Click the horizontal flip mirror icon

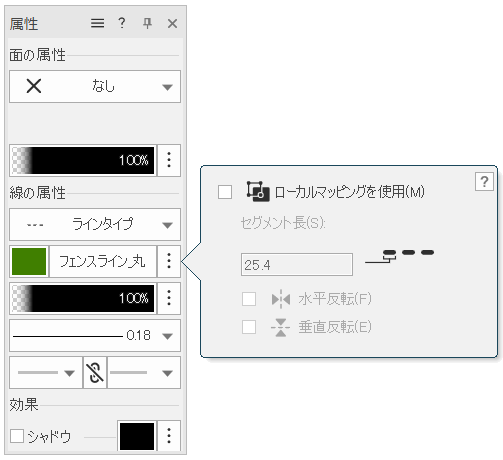pos(281,299)
